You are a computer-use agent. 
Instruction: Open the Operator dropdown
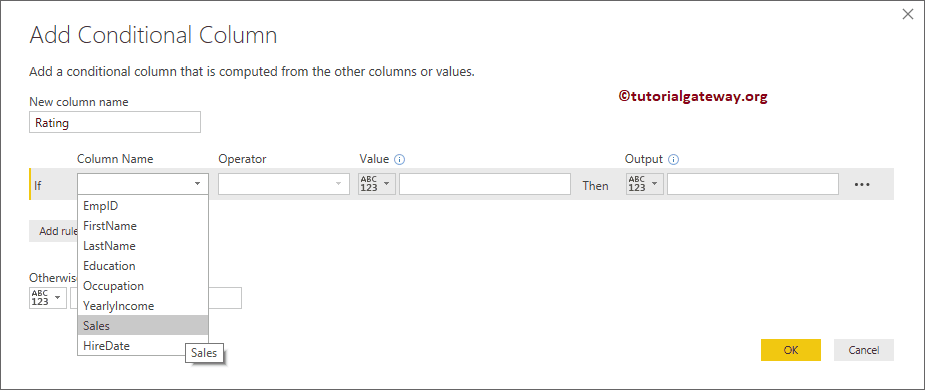pos(283,184)
